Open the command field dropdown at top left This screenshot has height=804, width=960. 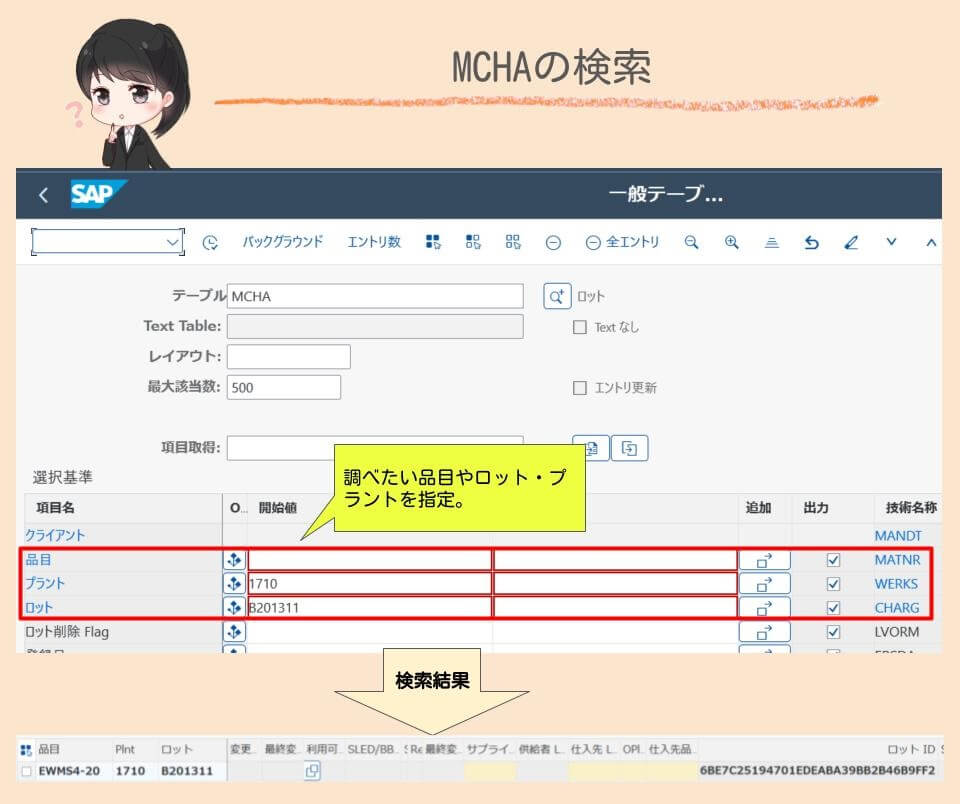tap(172, 241)
